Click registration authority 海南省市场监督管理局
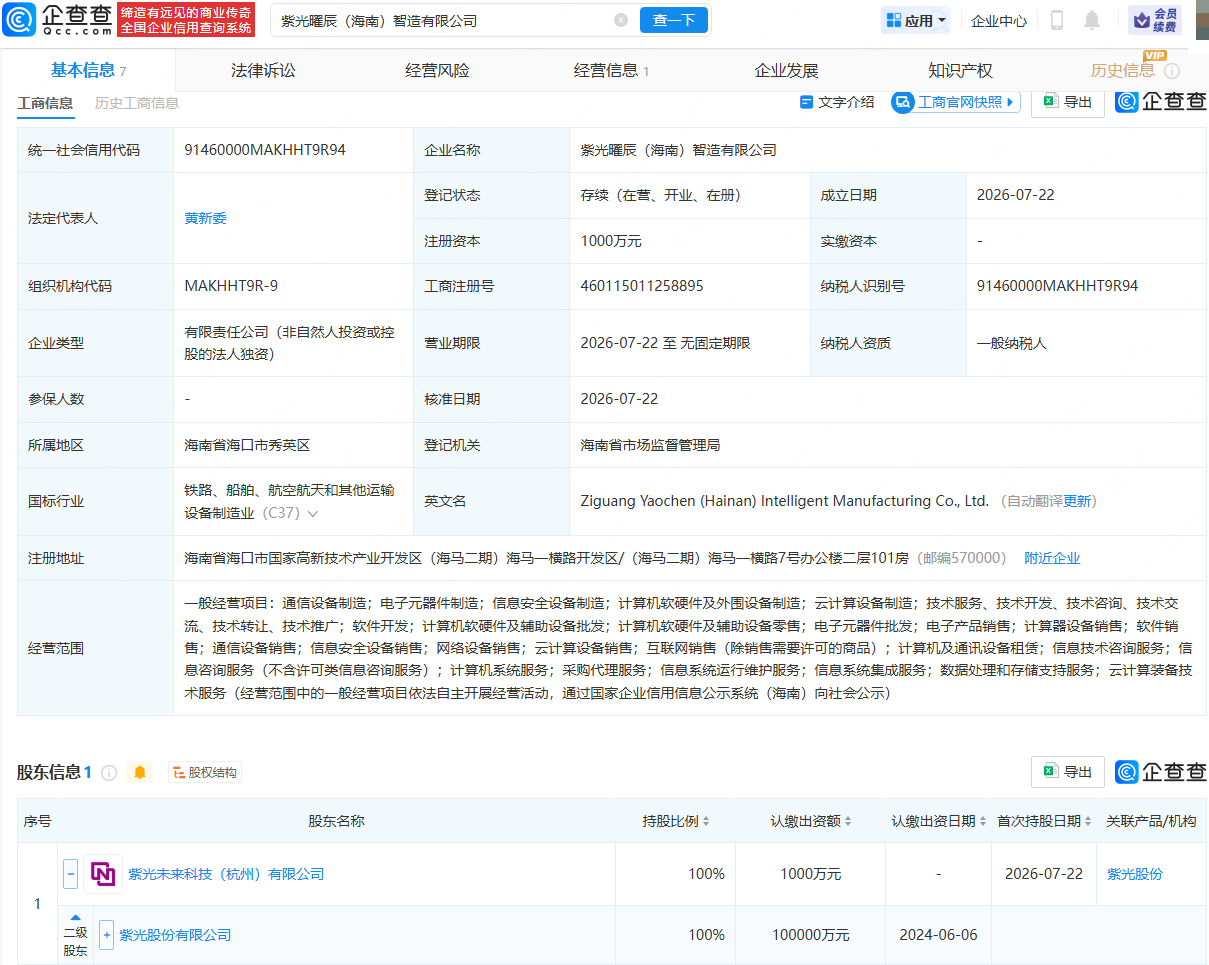The height and width of the screenshot is (965, 1209). point(650,445)
